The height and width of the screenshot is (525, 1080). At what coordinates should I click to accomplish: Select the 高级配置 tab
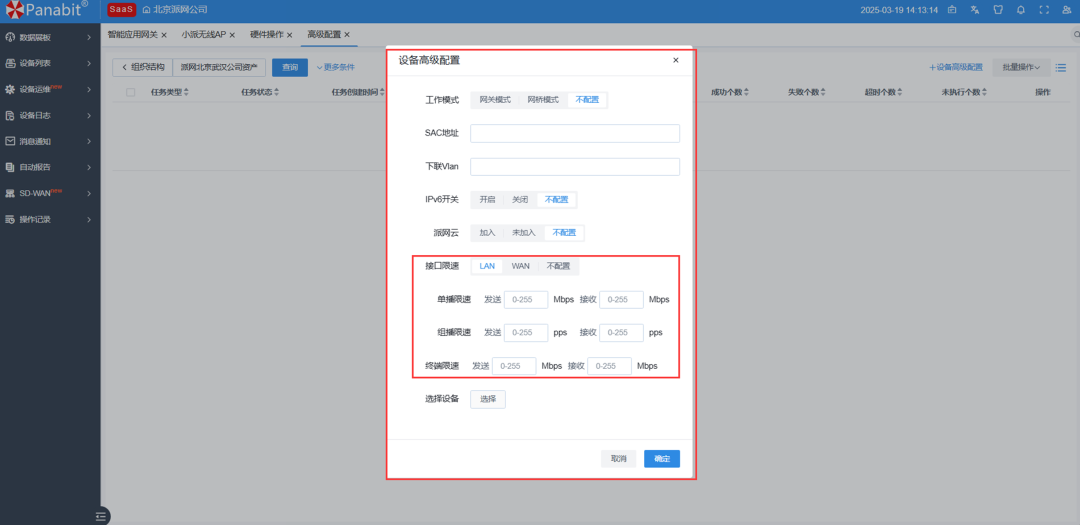pos(324,34)
